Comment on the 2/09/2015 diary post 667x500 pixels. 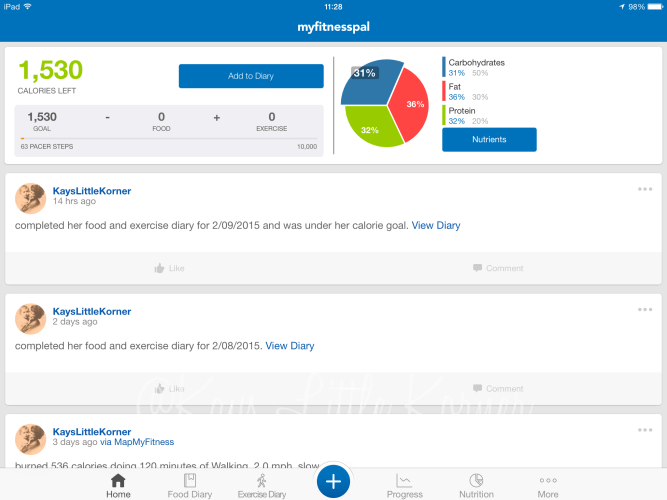click(498, 268)
